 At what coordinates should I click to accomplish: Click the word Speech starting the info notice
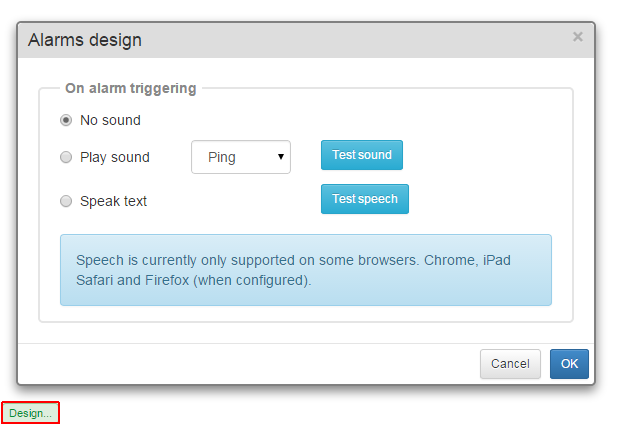pyautogui.click(x=100, y=260)
